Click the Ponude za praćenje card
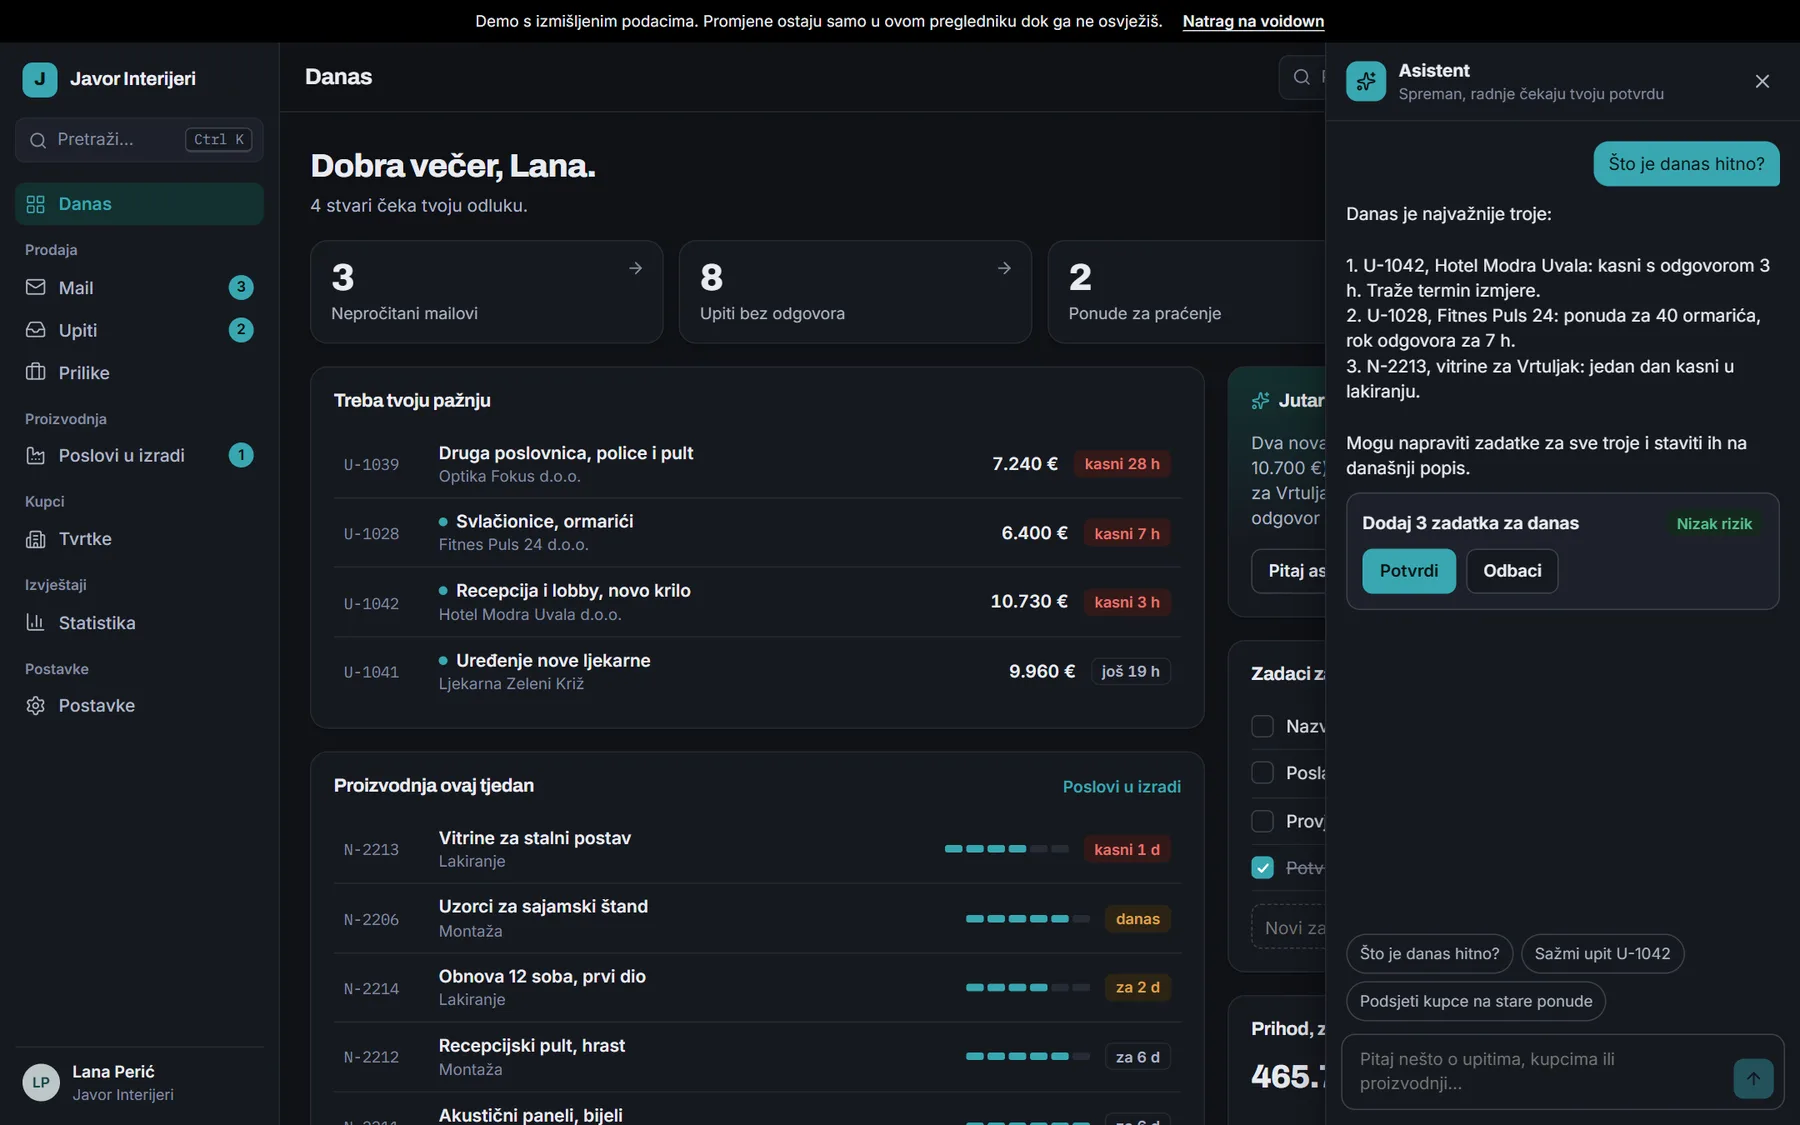The width and height of the screenshot is (1800, 1125). 1186,292
